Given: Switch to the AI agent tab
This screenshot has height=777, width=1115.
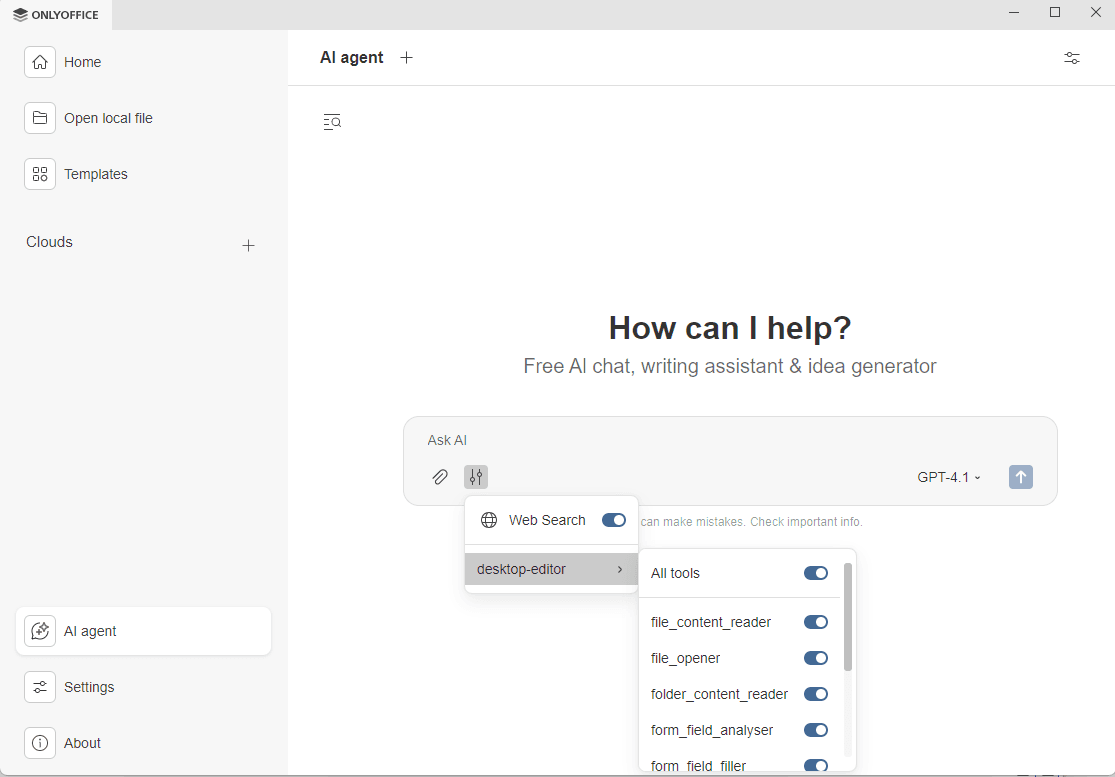Looking at the screenshot, I should 352,57.
